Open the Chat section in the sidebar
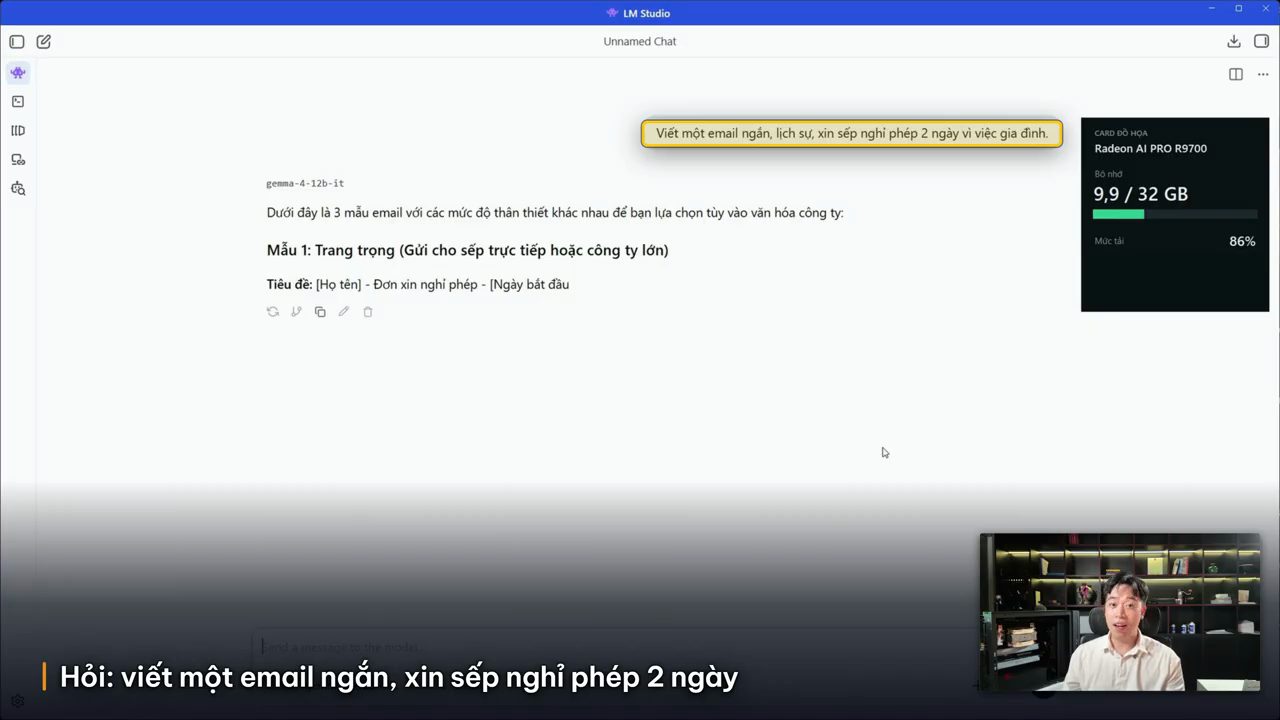This screenshot has width=1280, height=720. pyautogui.click(x=18, y=73)
